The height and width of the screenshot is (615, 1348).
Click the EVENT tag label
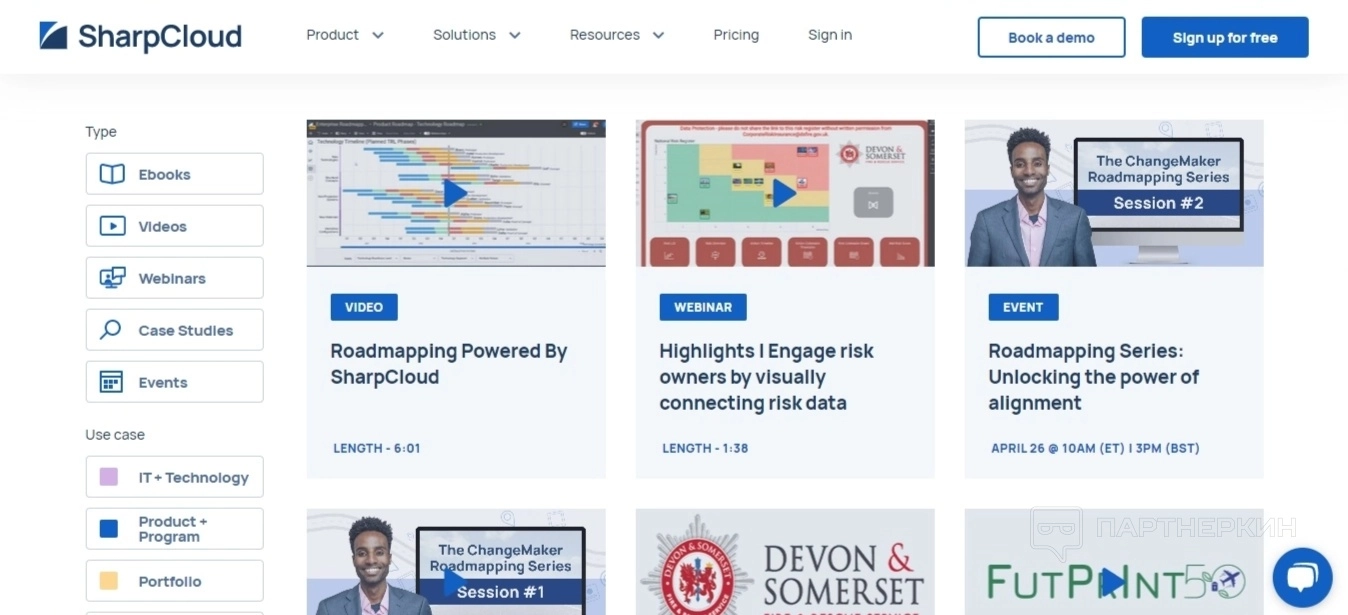coord(1023,307)
